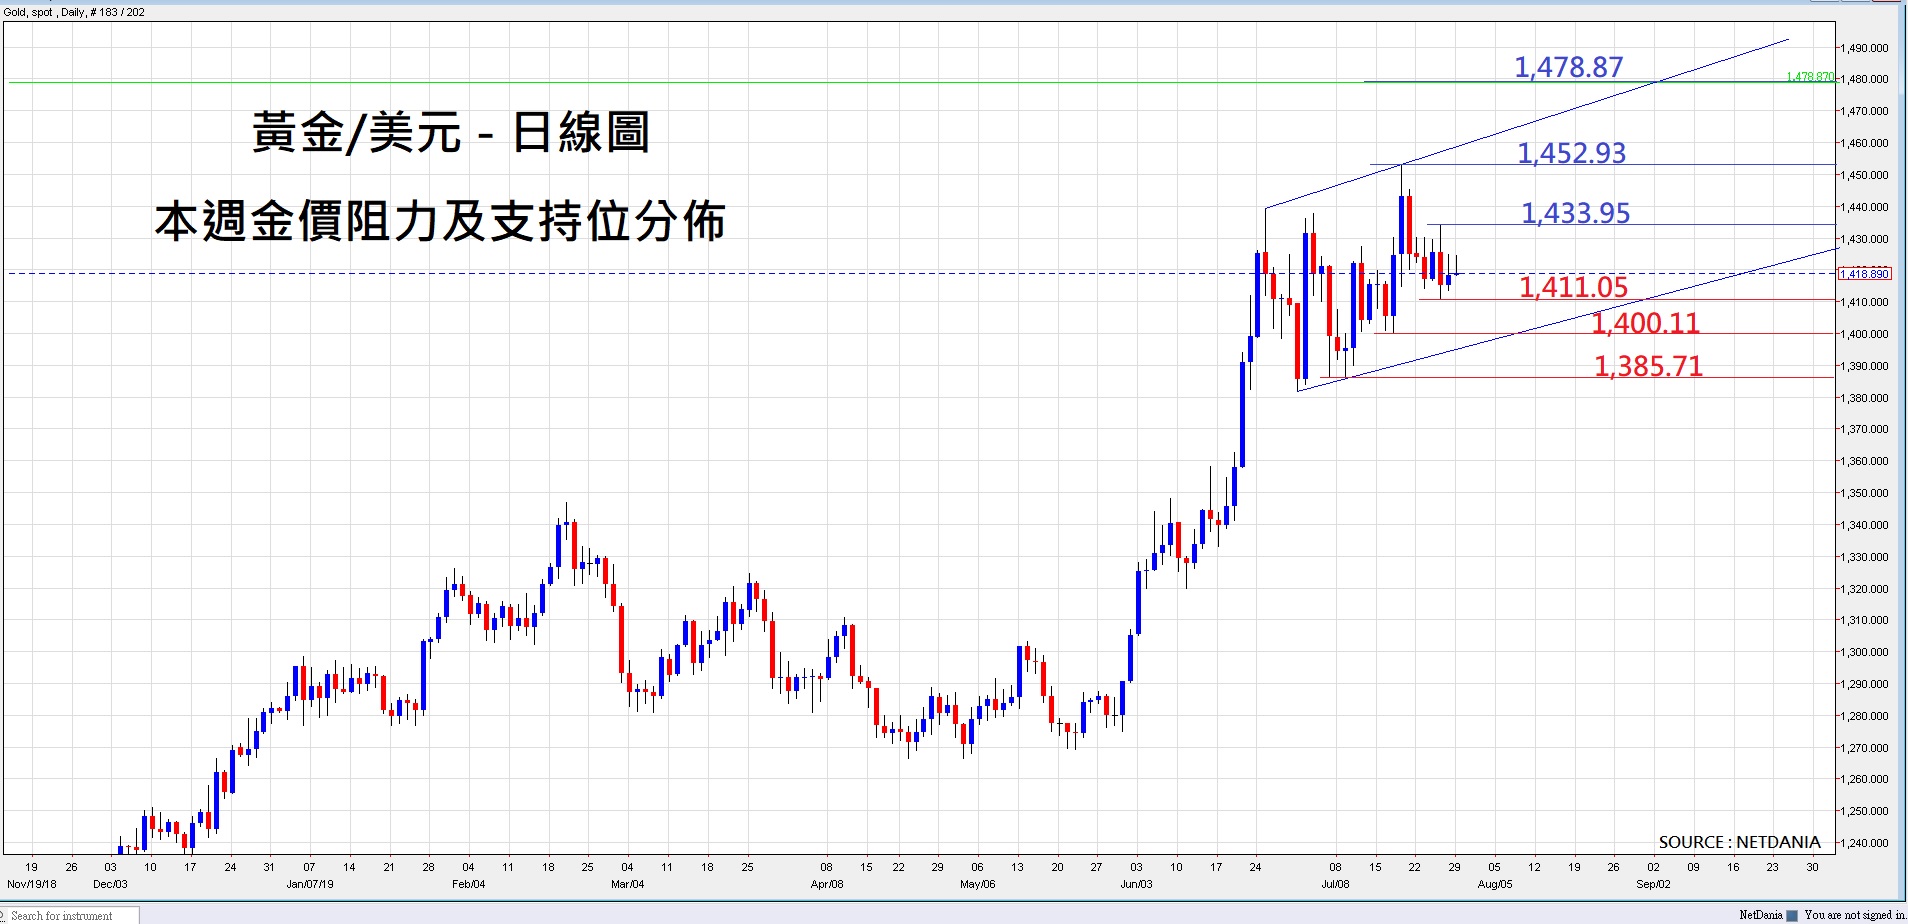Select the 1,433.95 resistance level label
Image resolution: width=1908 pixels, height=924 pixels.
1575,213
